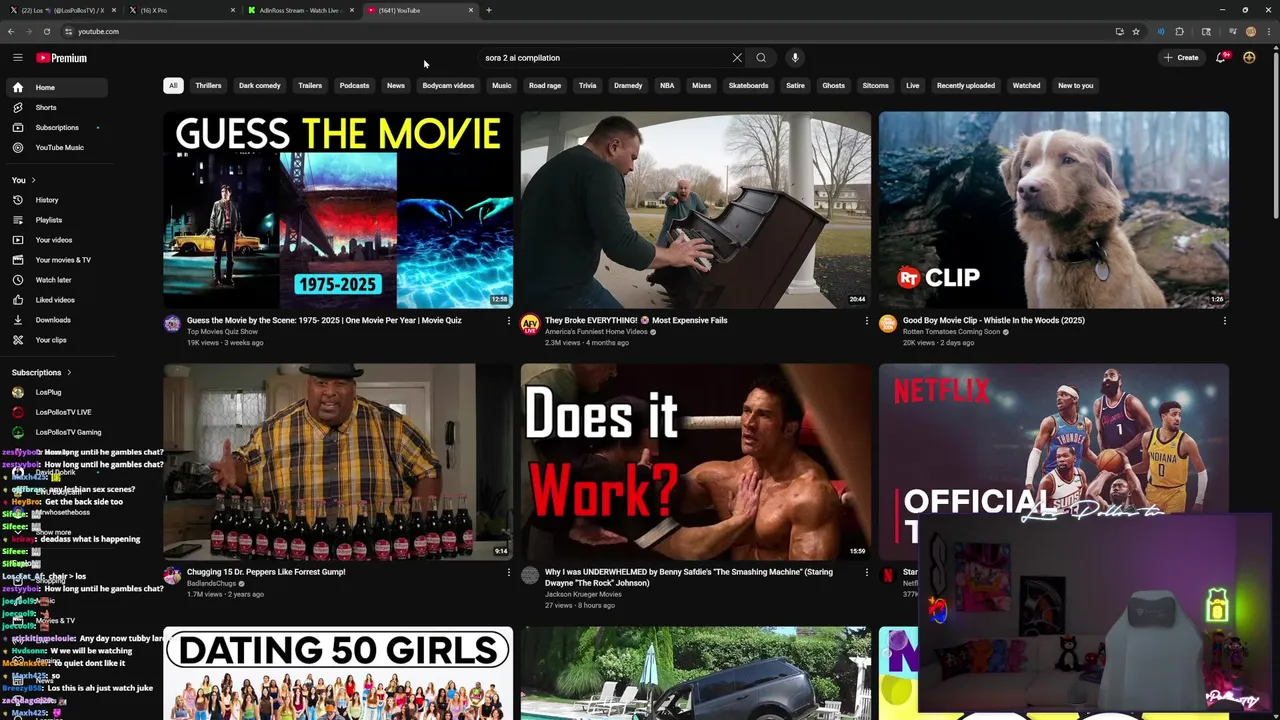Click the YouTube Premium logo

[x=61, y=58]
